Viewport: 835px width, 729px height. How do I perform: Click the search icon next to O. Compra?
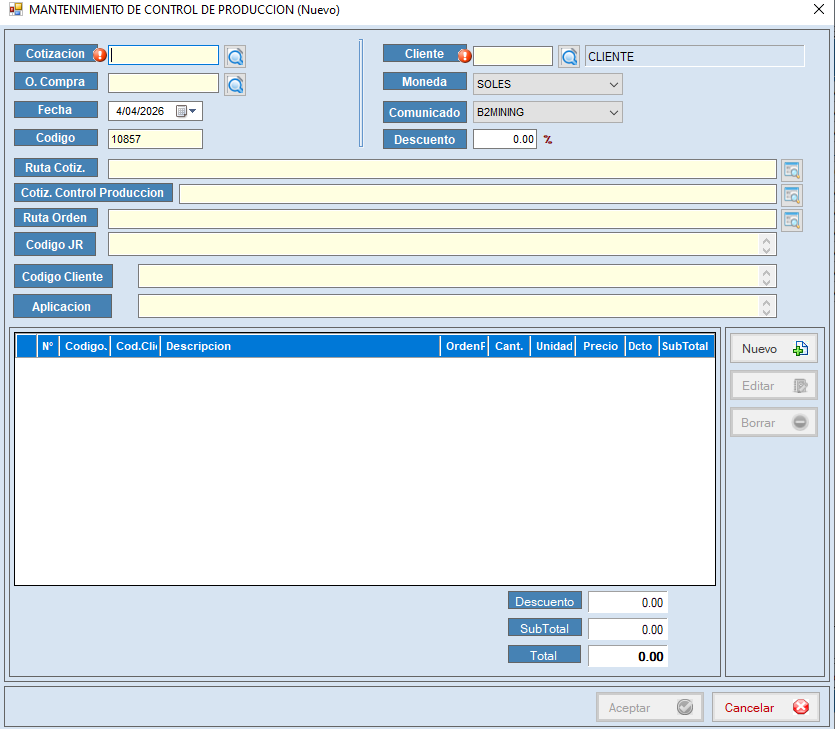click(x=235, y=85)
